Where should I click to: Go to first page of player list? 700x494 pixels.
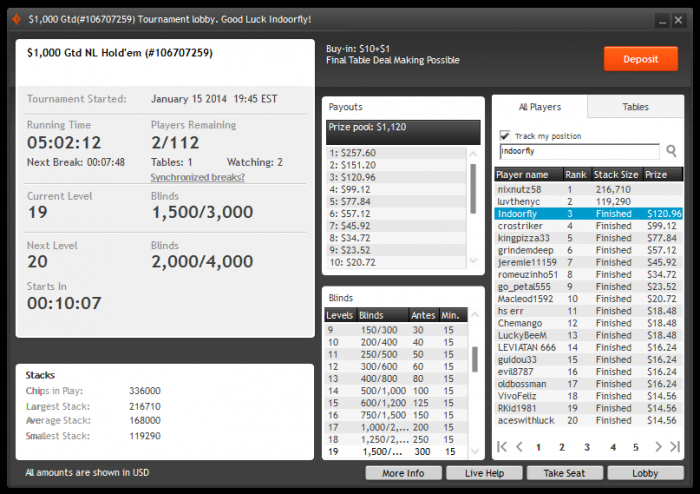(x=502, y=447)
